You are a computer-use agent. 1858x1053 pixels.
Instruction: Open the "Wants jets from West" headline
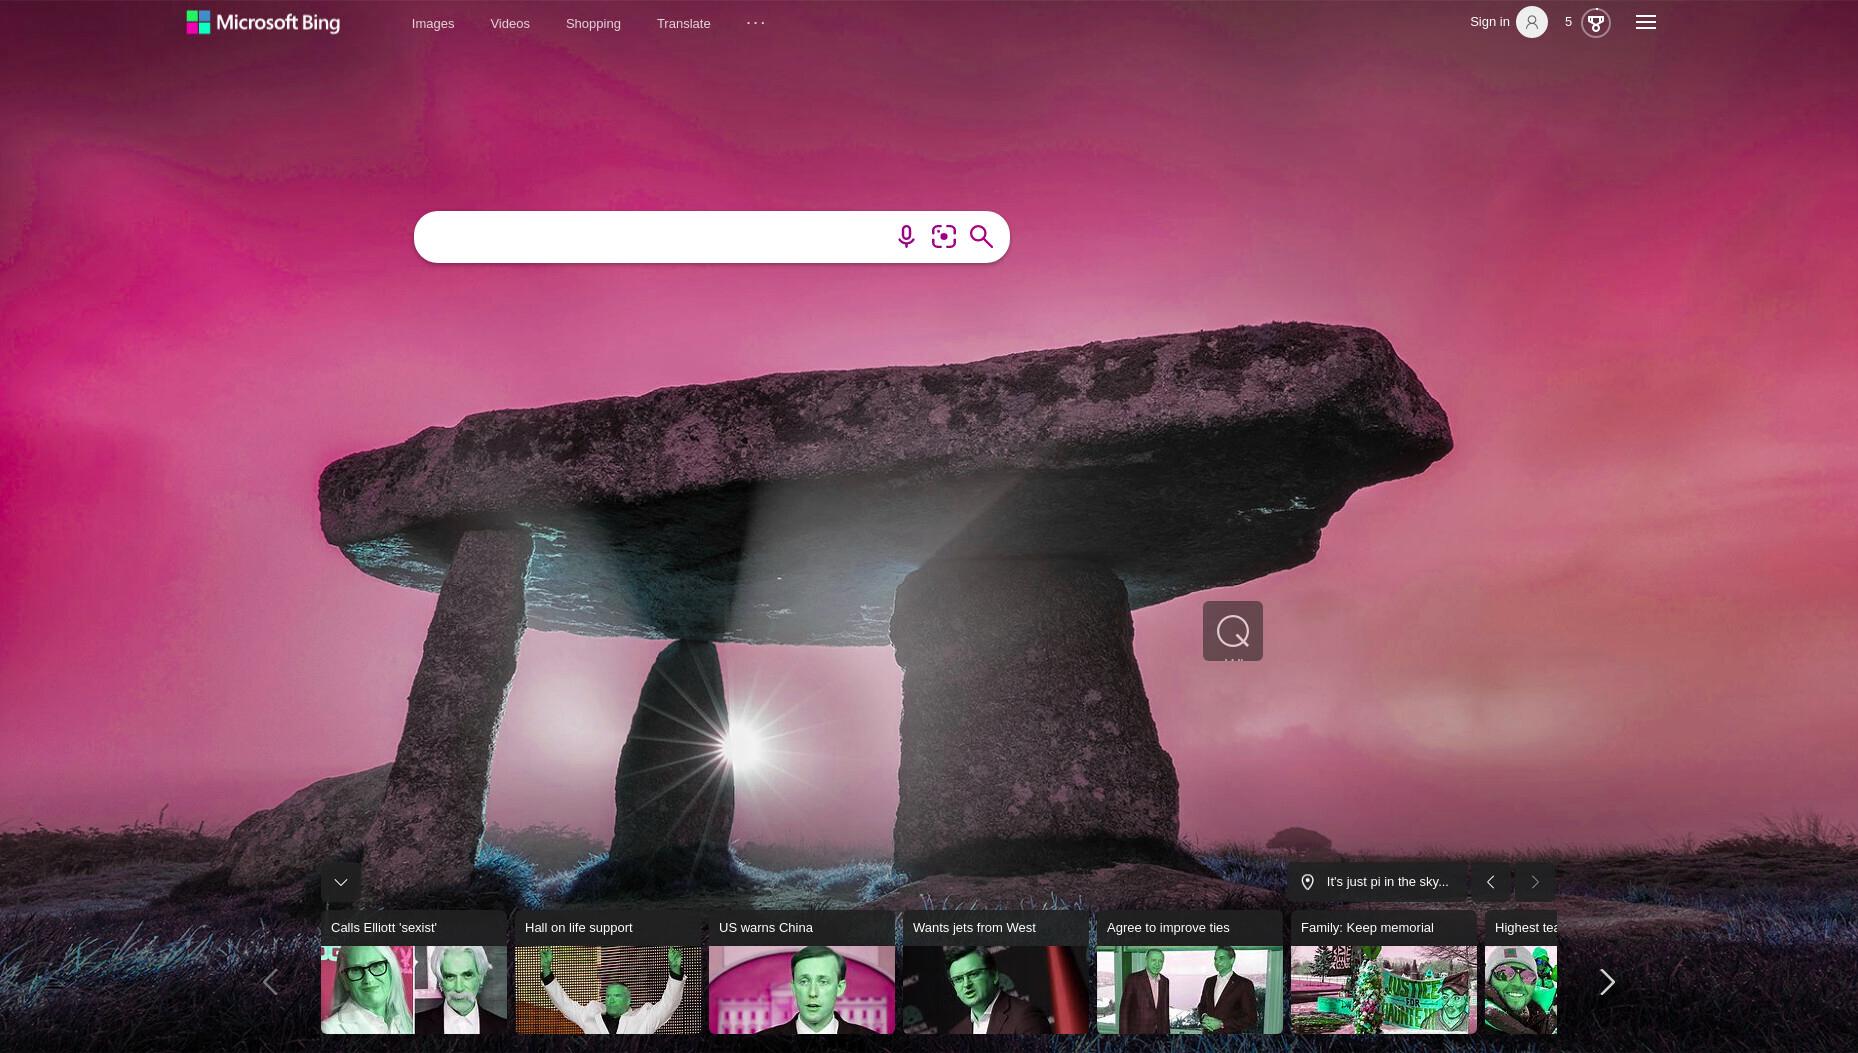click(974, 928)
